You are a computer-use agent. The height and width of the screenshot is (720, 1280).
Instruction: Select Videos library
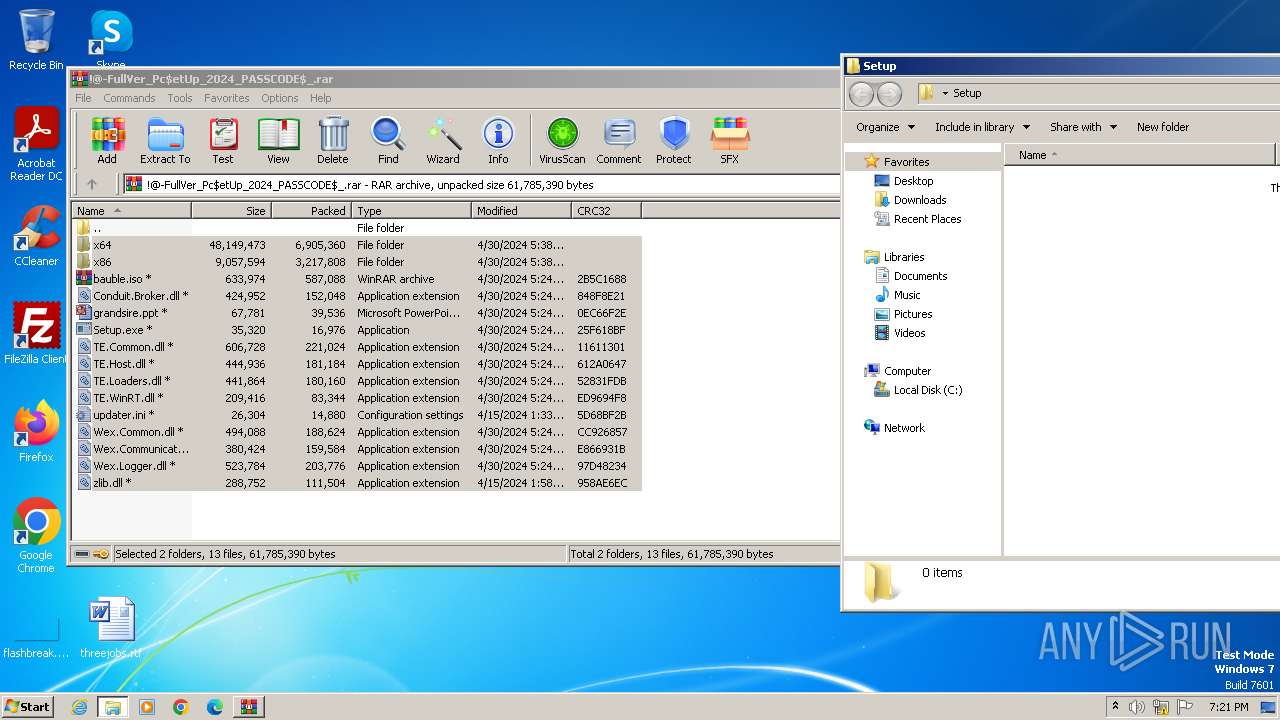909,333
